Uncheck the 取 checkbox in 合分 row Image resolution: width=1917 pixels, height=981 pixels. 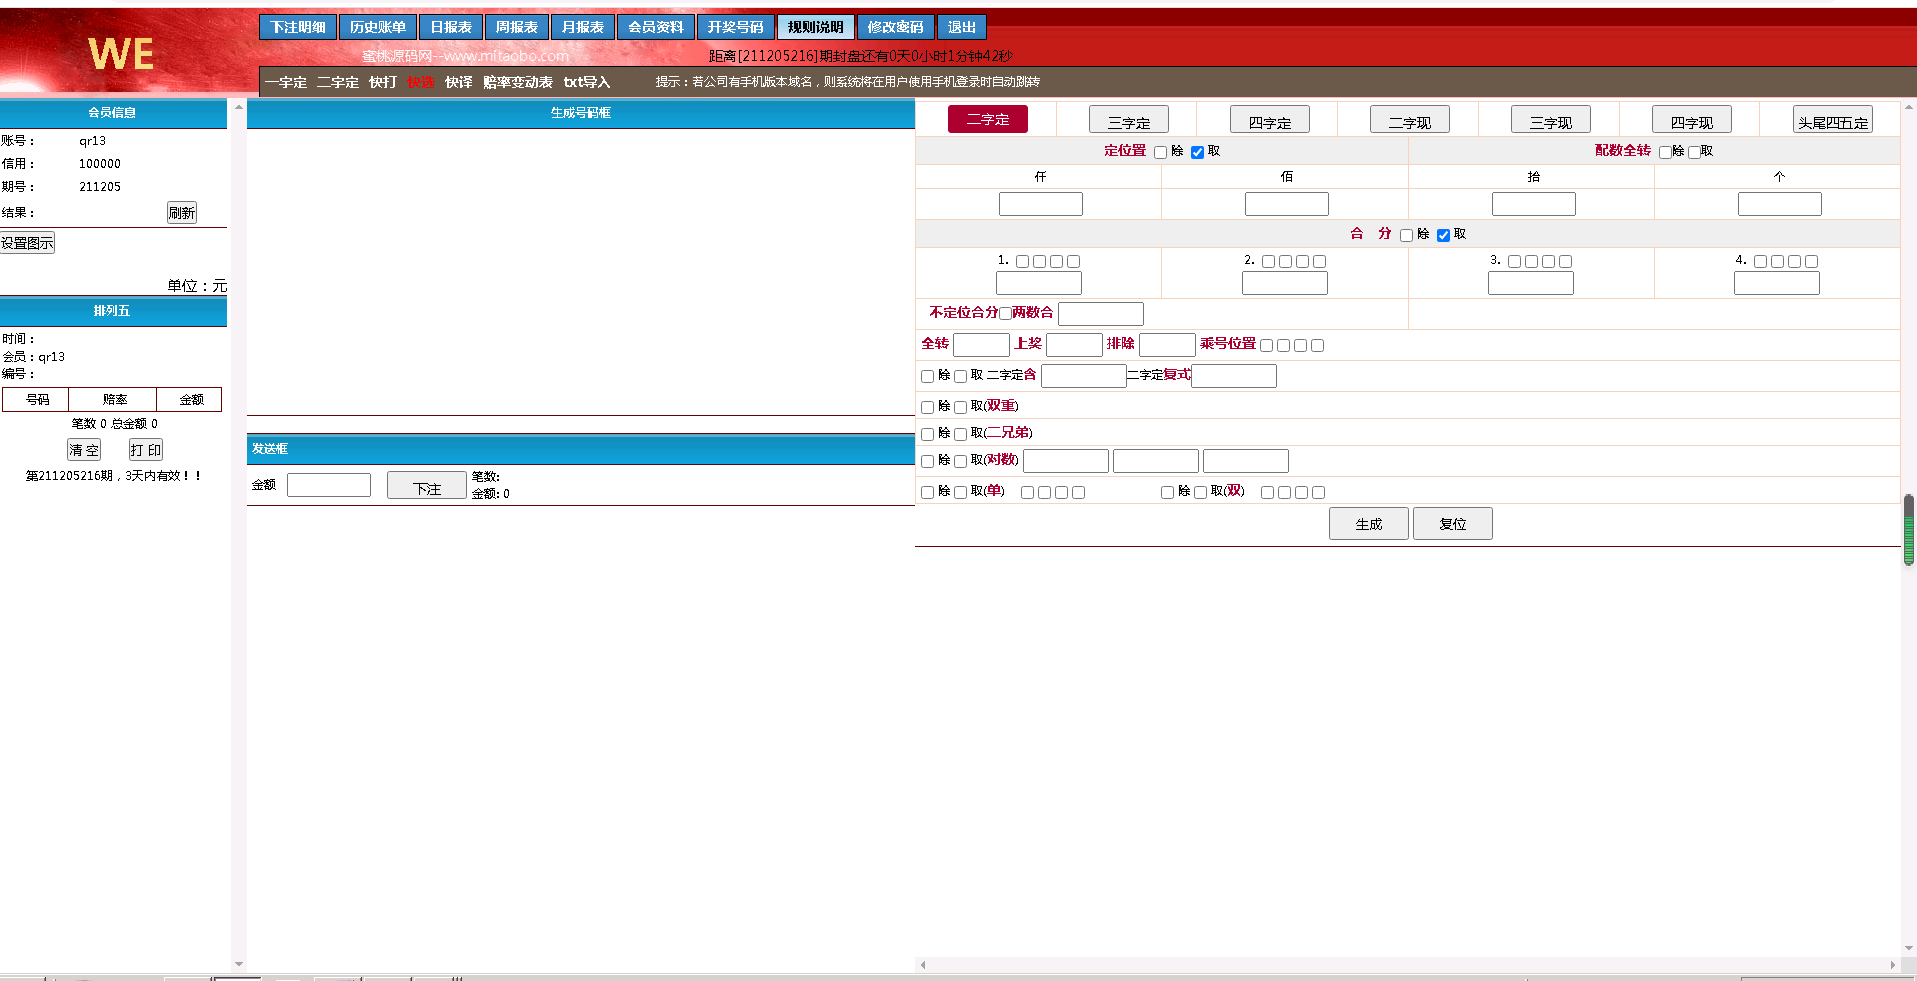tap(1443, 235)
